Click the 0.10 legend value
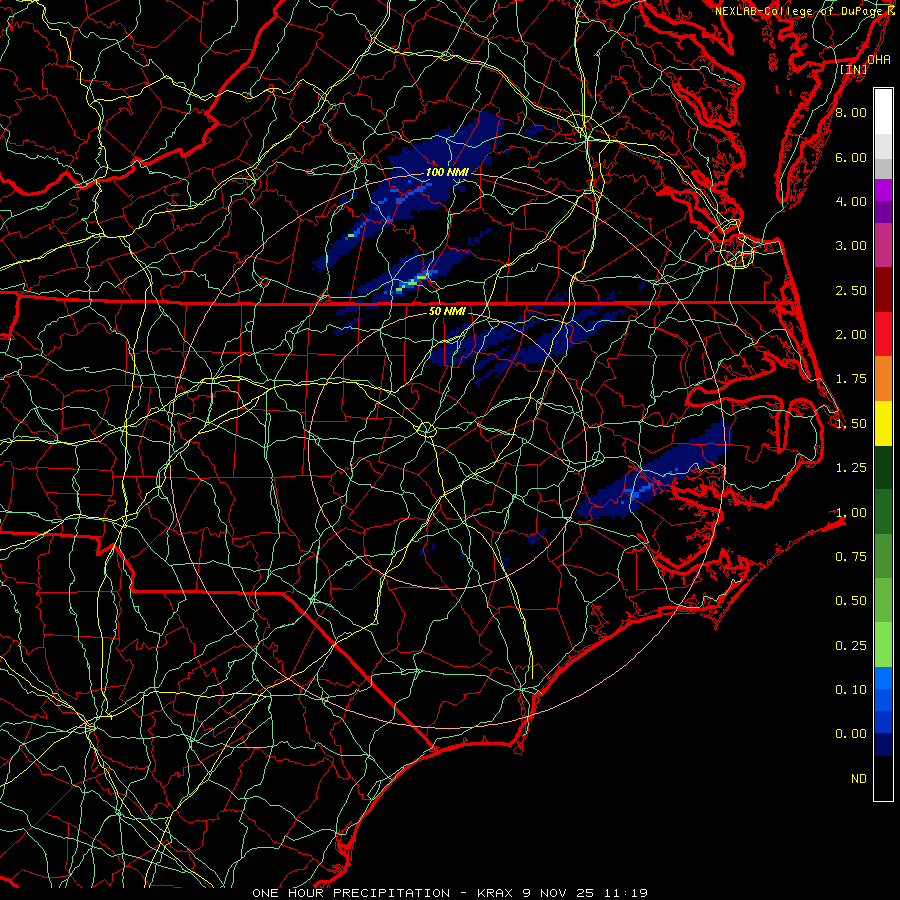The width and height of the screenshot is (900, 900). coord(851,689)
